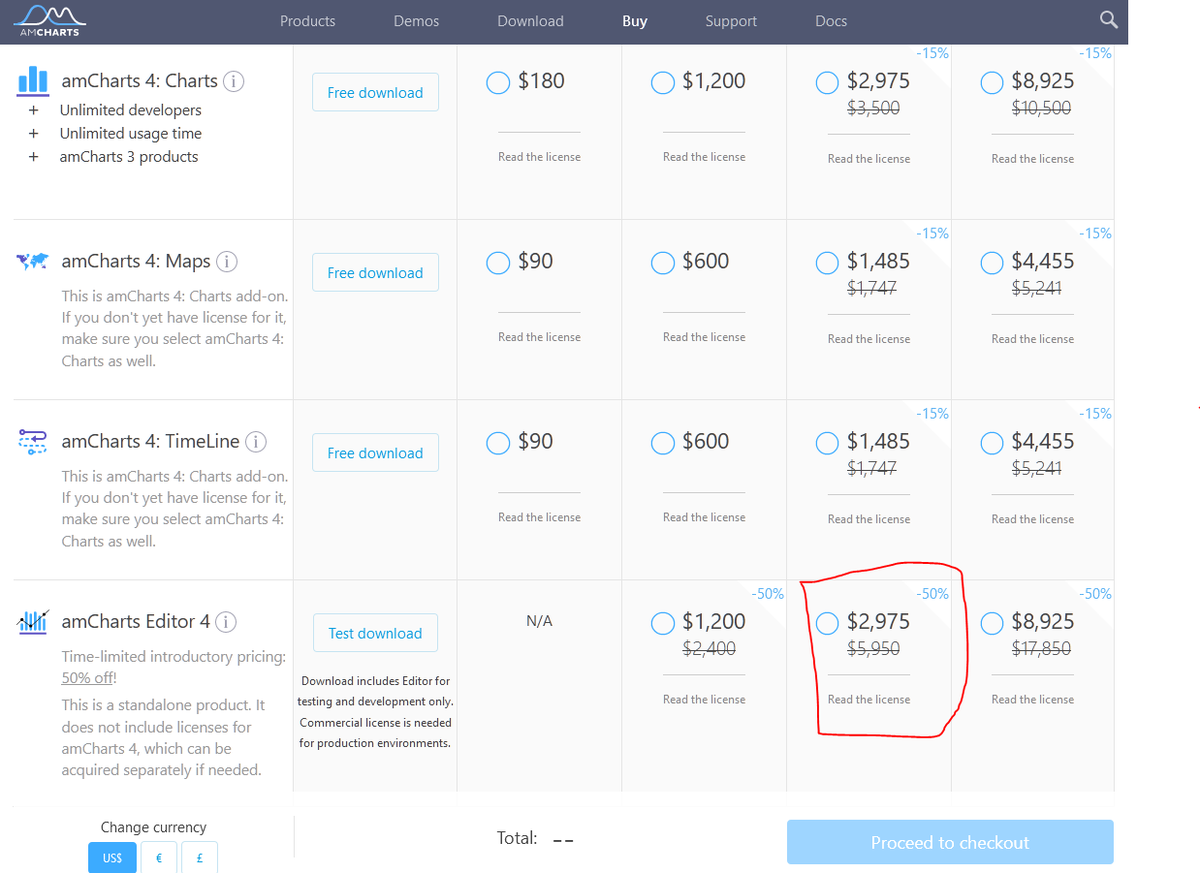Image resolution: width=1200 pixels, height=873 pixels.
Task: Switch currency to British pound
Action: pyautogui.click(x=199, y=857)
